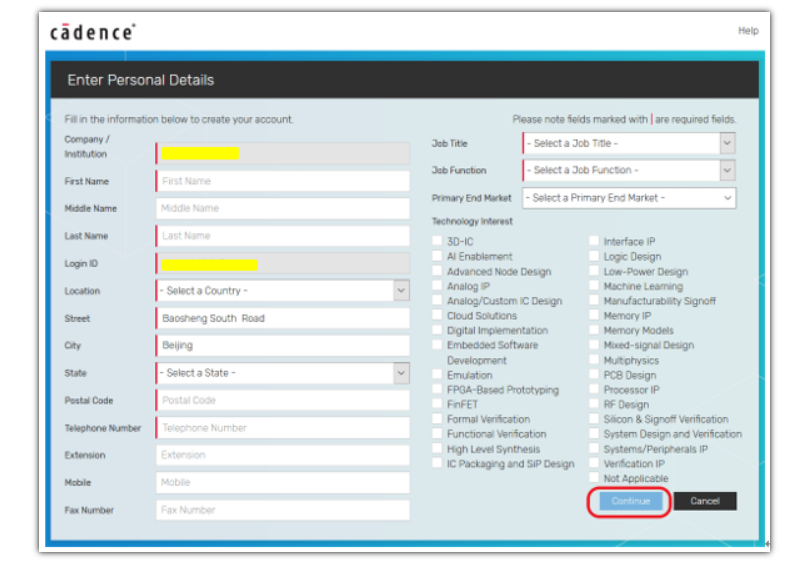Enable the AI Enablement checkbox
812x563 pixels.
pyautogui.click(x=437, y=256)
